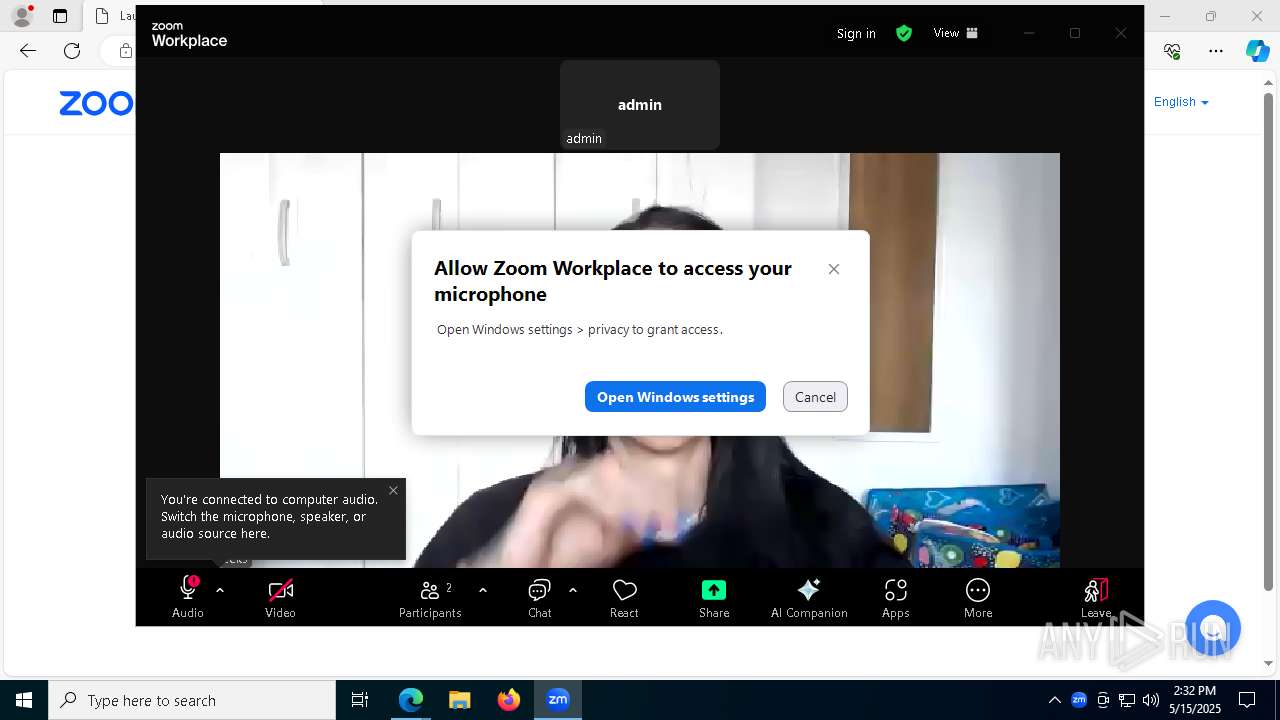Select the admin participant thumbnail
1280x720 pixels.
pos(640,105)
